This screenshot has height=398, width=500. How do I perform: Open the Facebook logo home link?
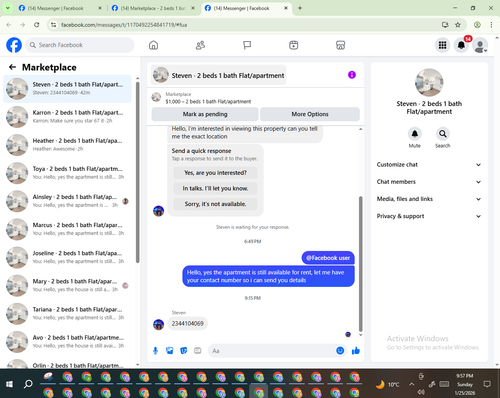[x=14, y=45]
